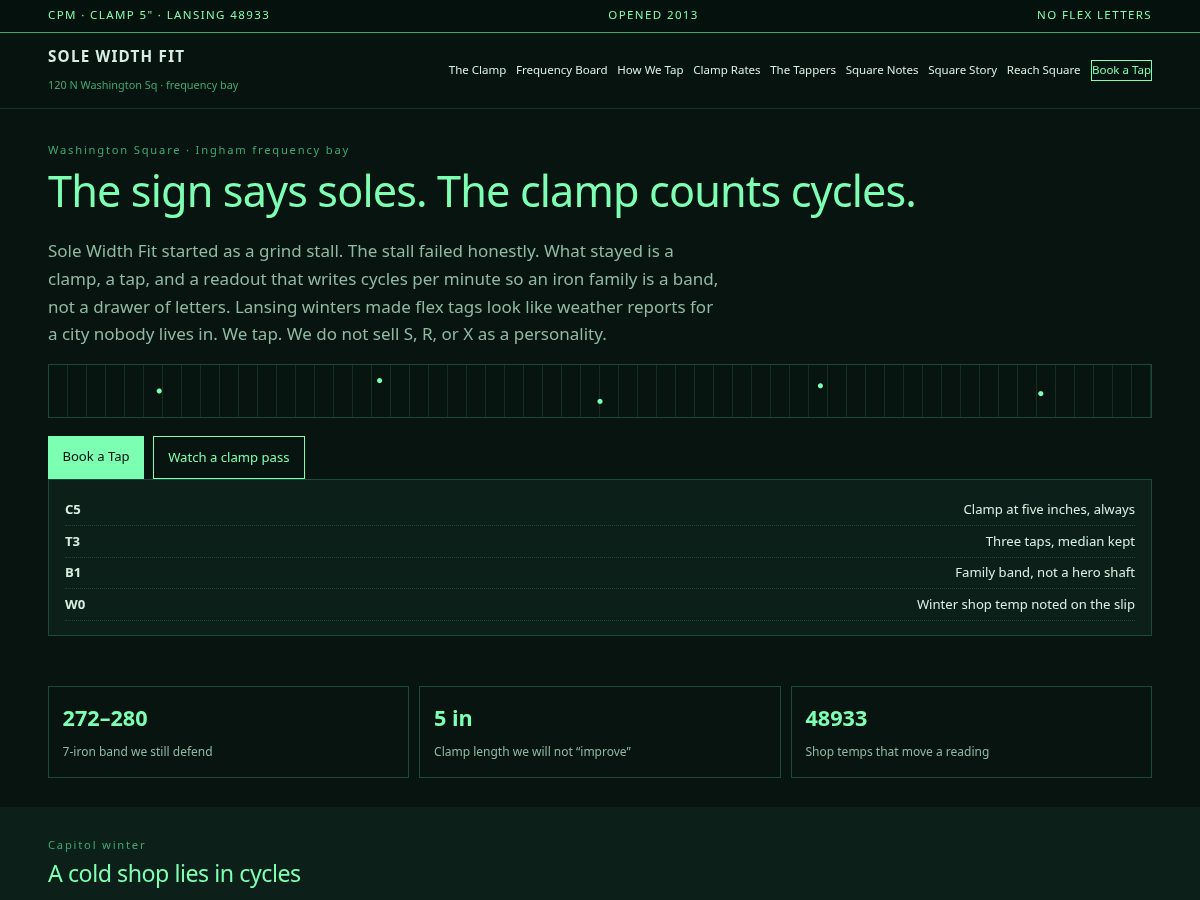Click the 120 N Washington Sq address
The width and height of the screenshot is (1200, 900).
pyautogui.click(x=143, y=85)
